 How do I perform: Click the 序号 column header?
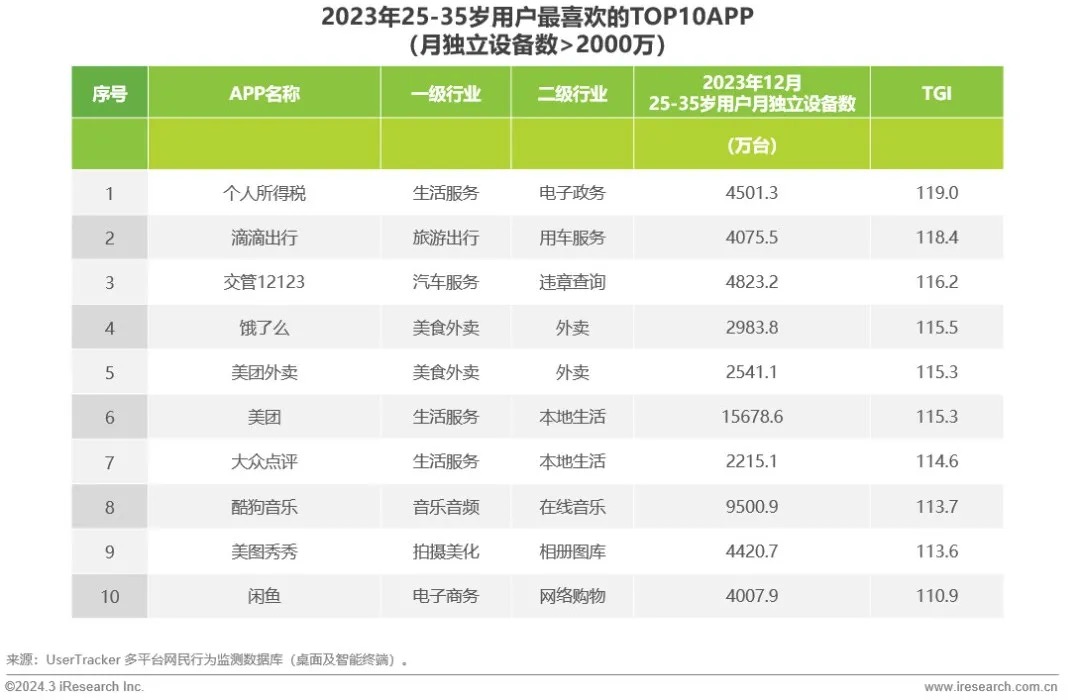pos(110,94)
